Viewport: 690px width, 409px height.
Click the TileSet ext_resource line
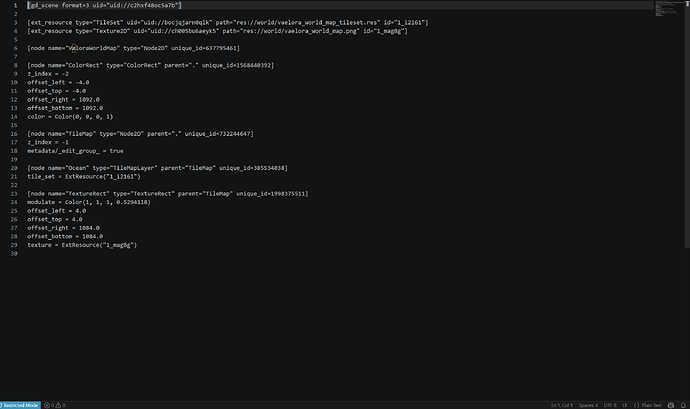pyautogui.click(x=228, y=22)
